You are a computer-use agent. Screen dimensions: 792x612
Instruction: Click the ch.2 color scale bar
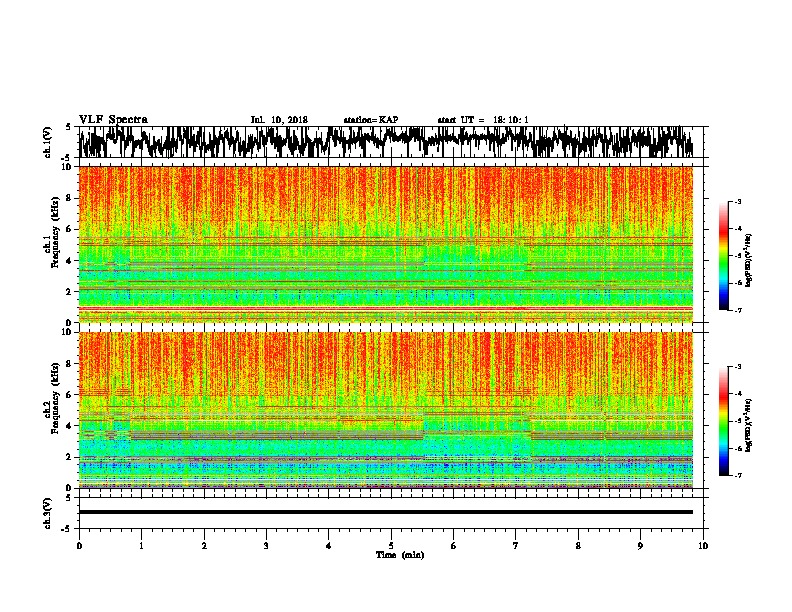click(723, 421)
